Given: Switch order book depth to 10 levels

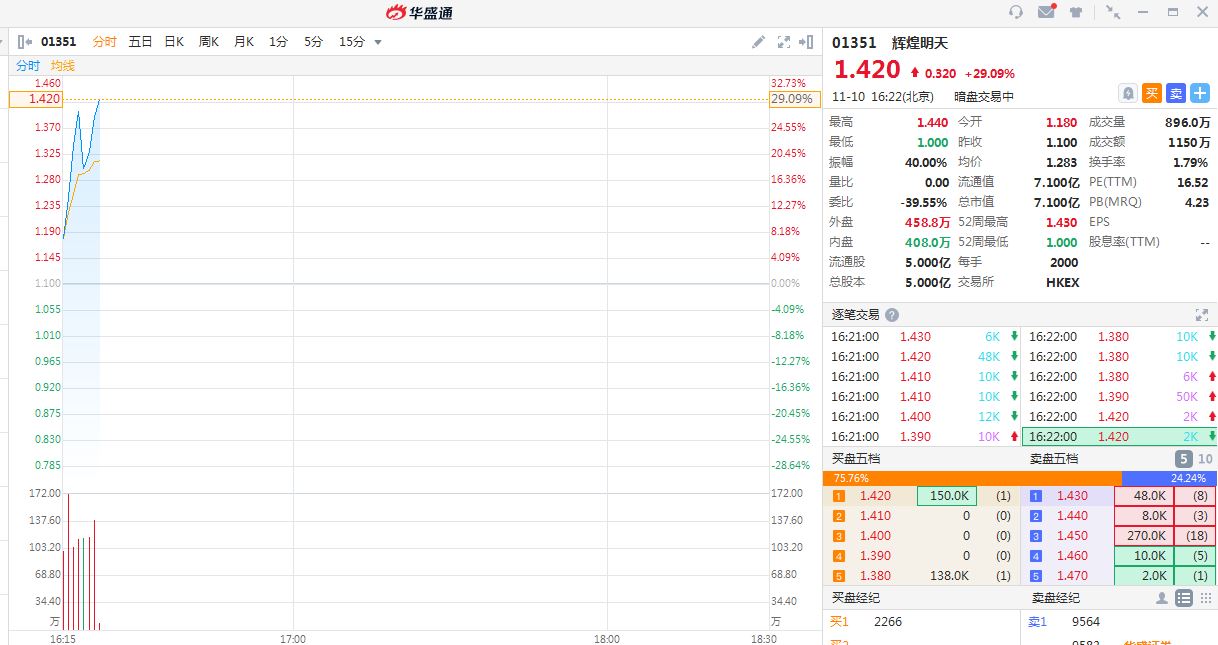Looking at the screenshot, I should (1203, 459).
